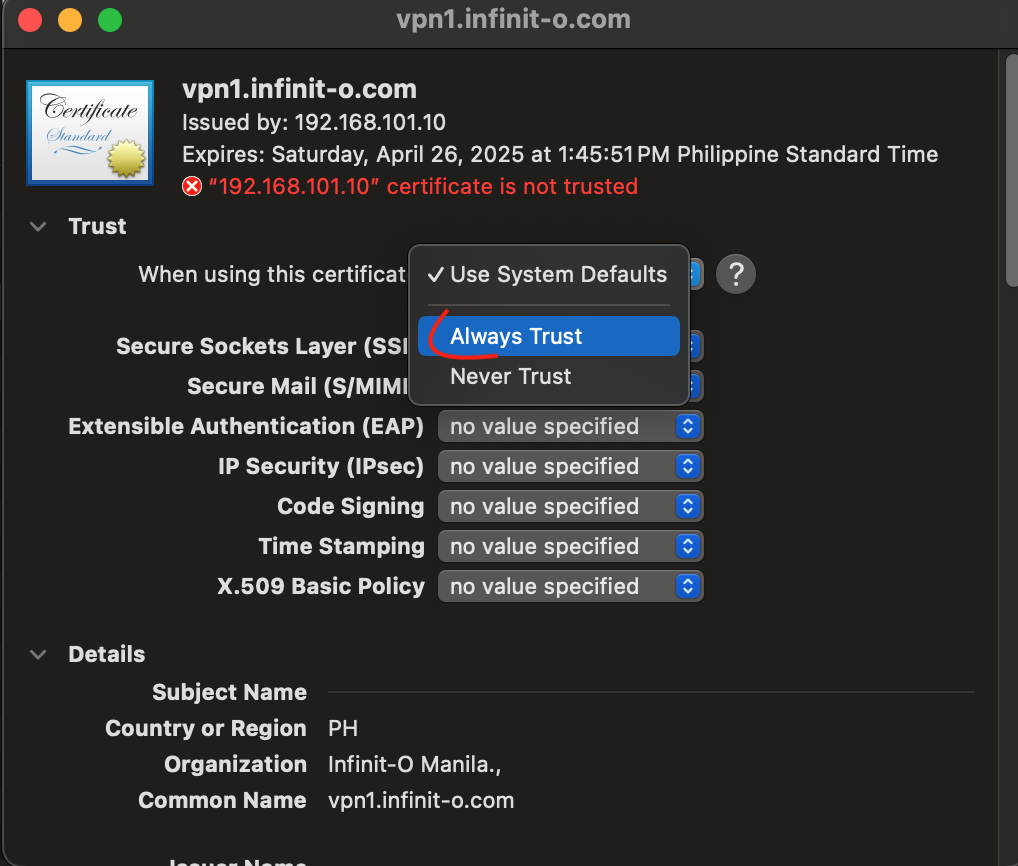
Task: Click the Secure Mail (S/MIME) label
Action: [298, 386]
